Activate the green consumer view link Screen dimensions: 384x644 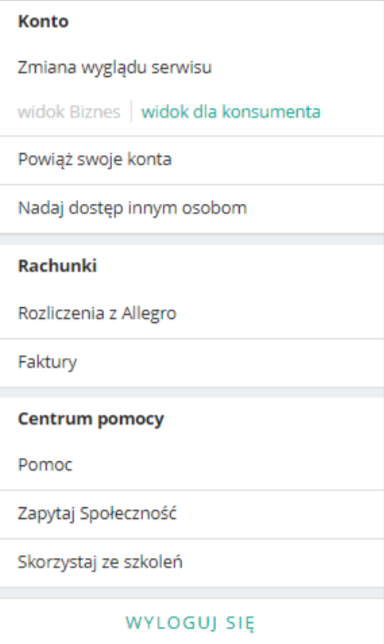click(x=231, y=112)
